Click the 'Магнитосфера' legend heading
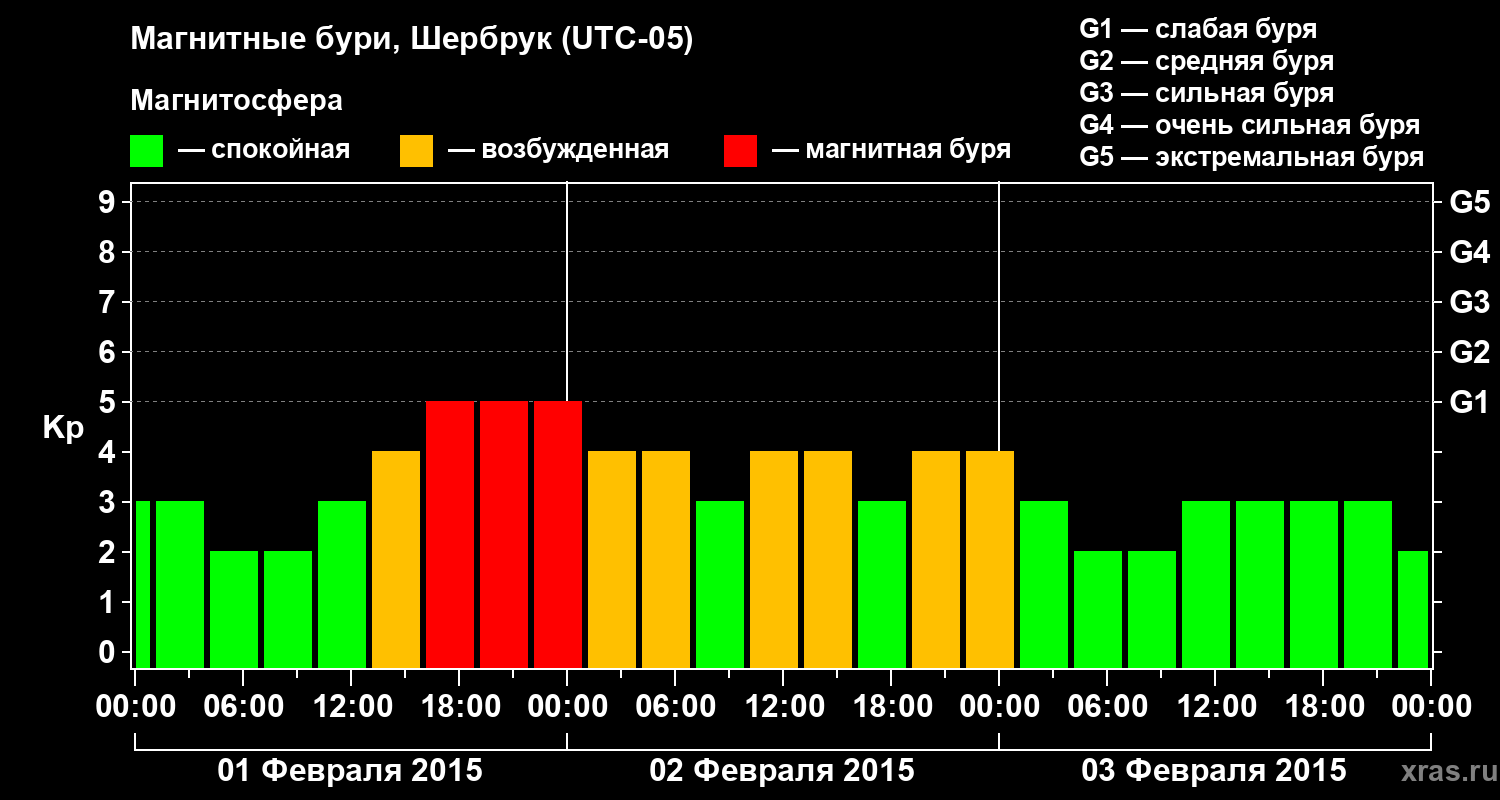Image resolution: width=1500 pixels, height=800 pixels. pos(236,101)
